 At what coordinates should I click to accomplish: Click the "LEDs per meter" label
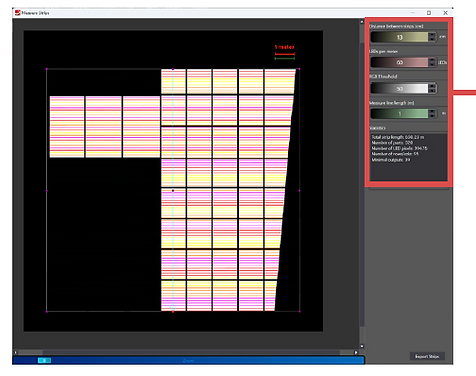(383, 51)
